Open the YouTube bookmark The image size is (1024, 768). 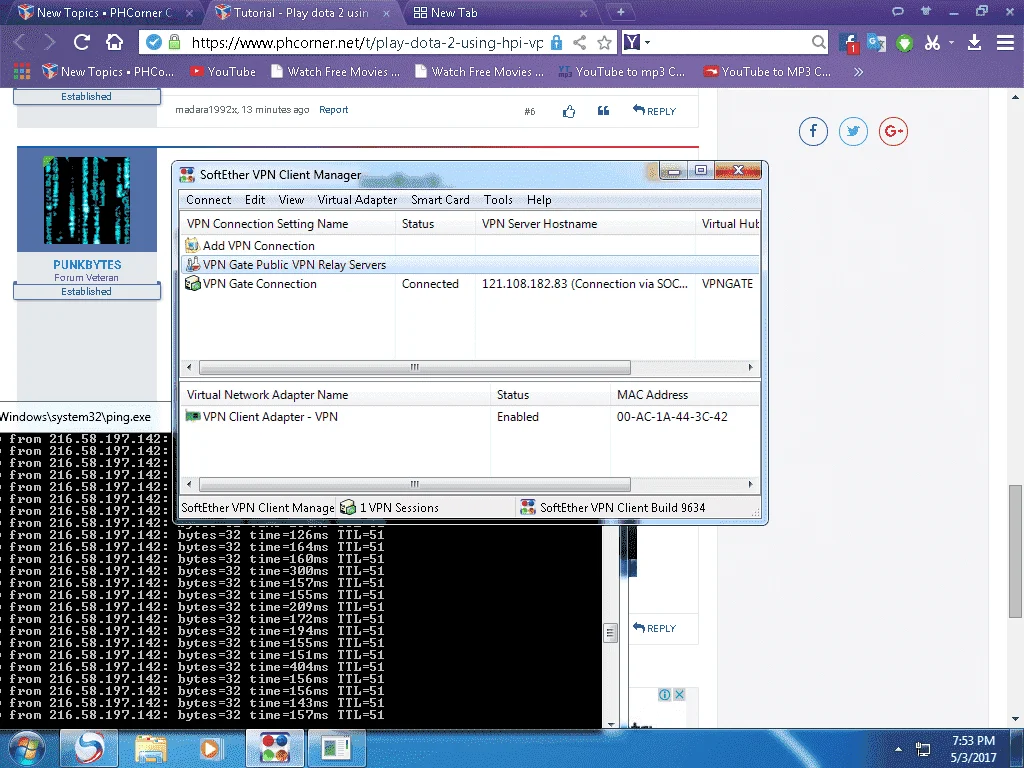(223, 72)
